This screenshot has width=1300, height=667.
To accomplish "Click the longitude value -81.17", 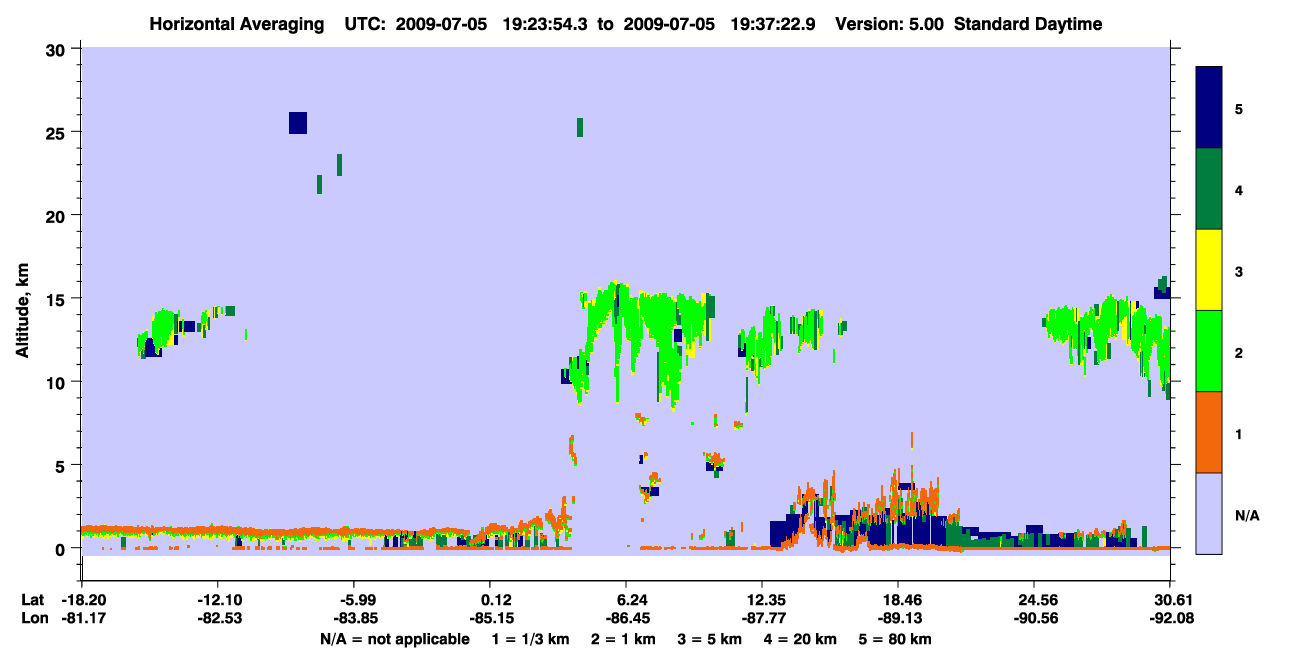I will pyautogui.click(x=82, y=619).
